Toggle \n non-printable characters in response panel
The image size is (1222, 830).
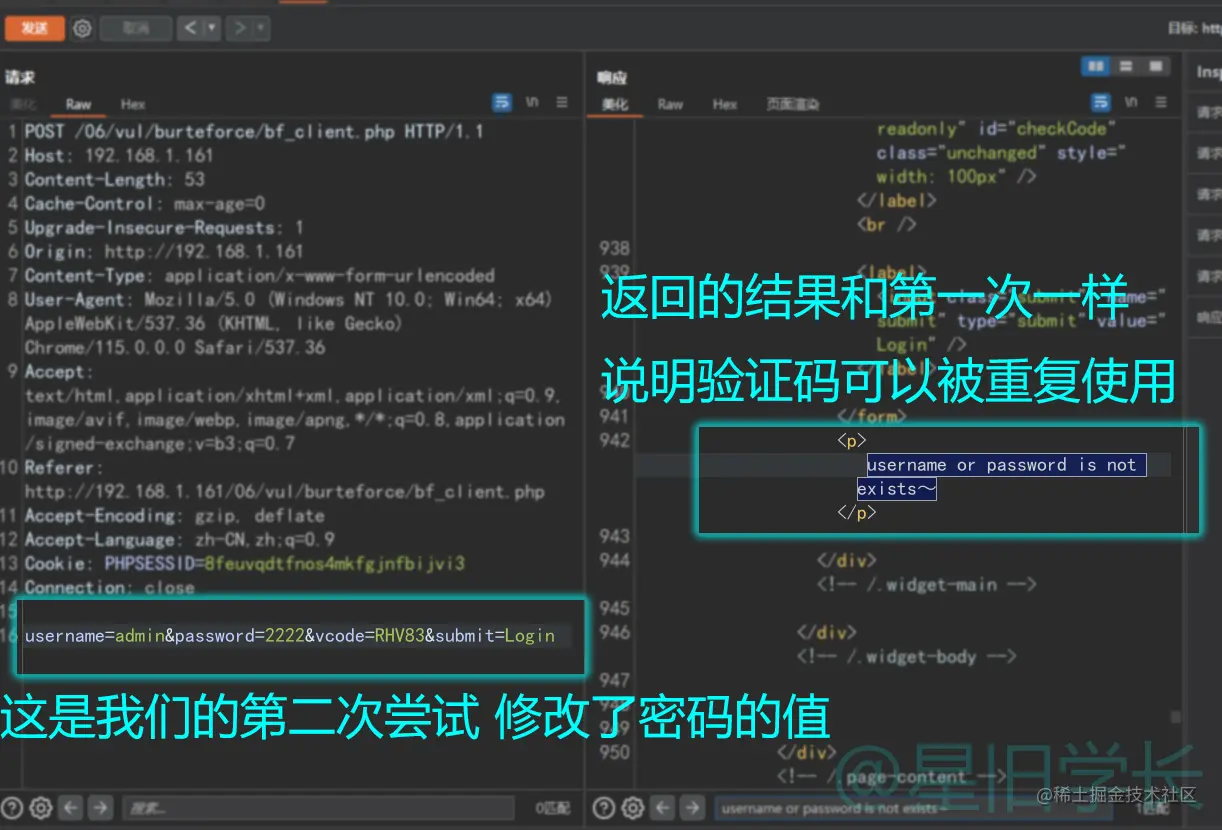pyautogui.click(x=1131, y=102)
